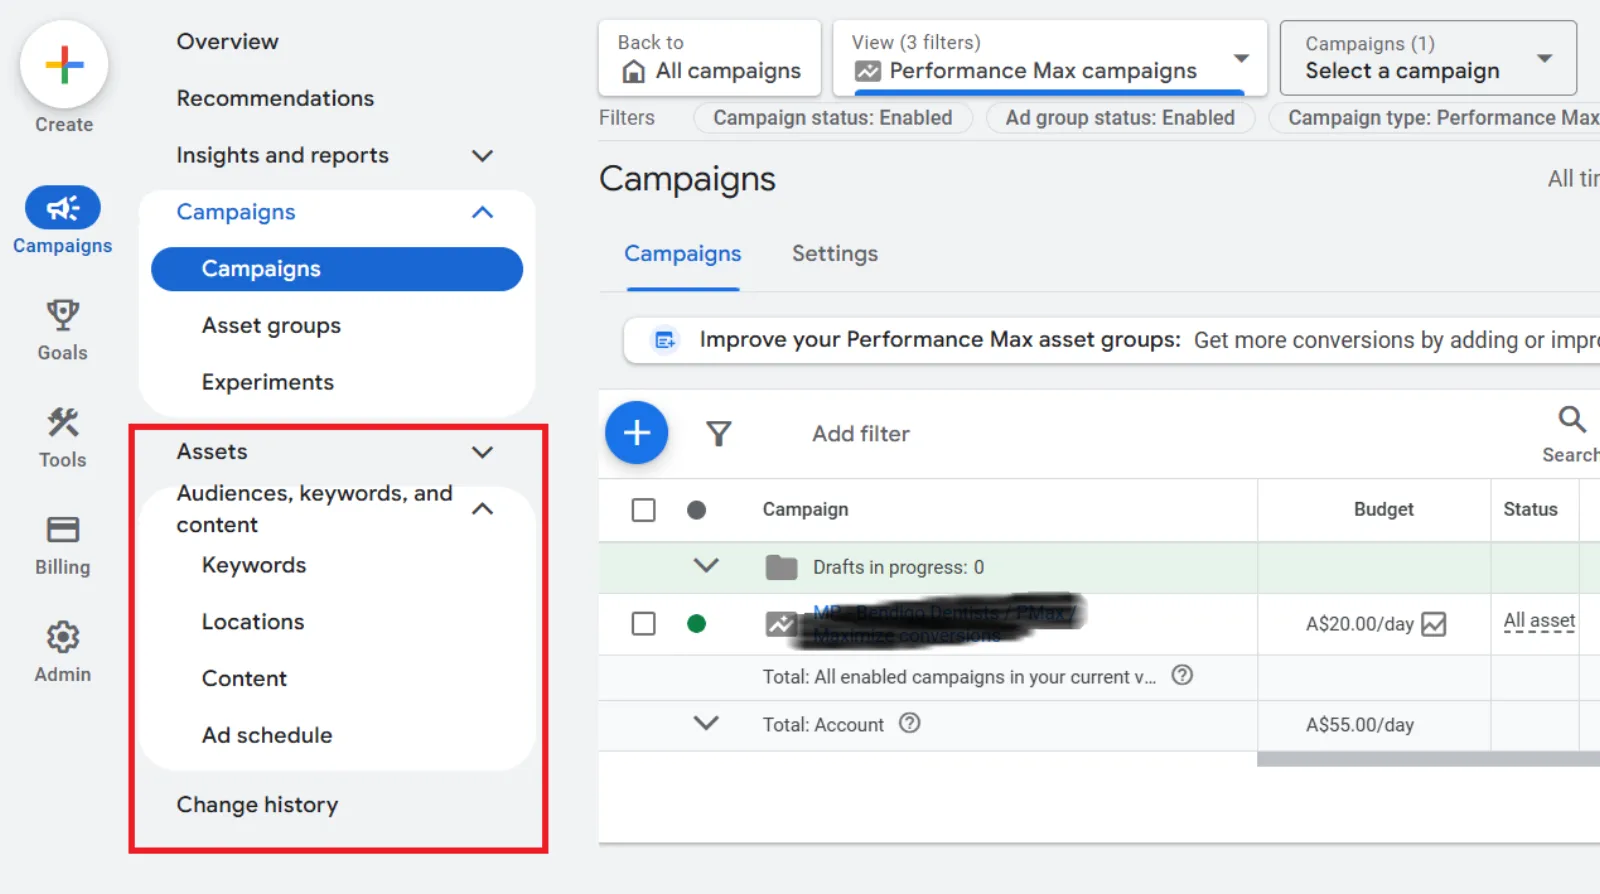Image resolution: width=1600 pixels, height=894 pixels.
Task: Collapse the Campaigns navigation section
Action: point(482,212)
